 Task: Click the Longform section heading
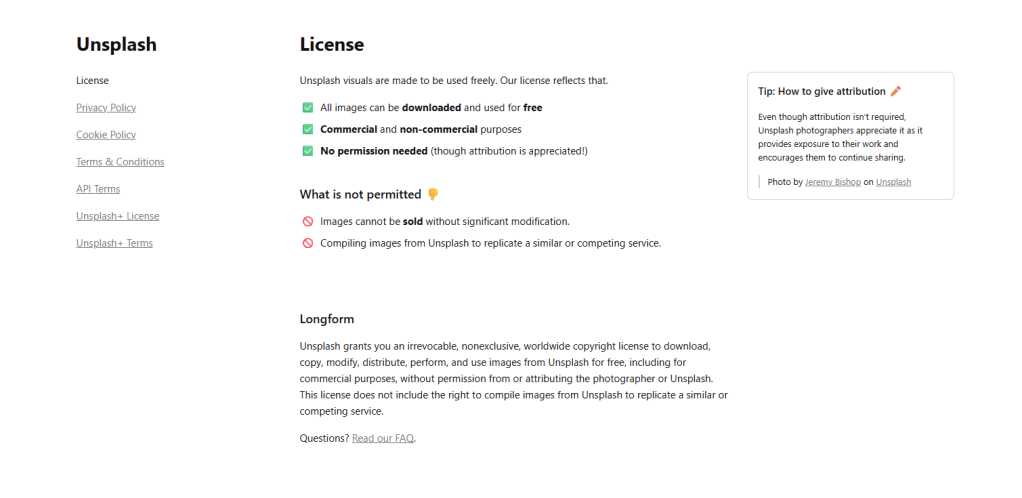[x=327, y=319]
